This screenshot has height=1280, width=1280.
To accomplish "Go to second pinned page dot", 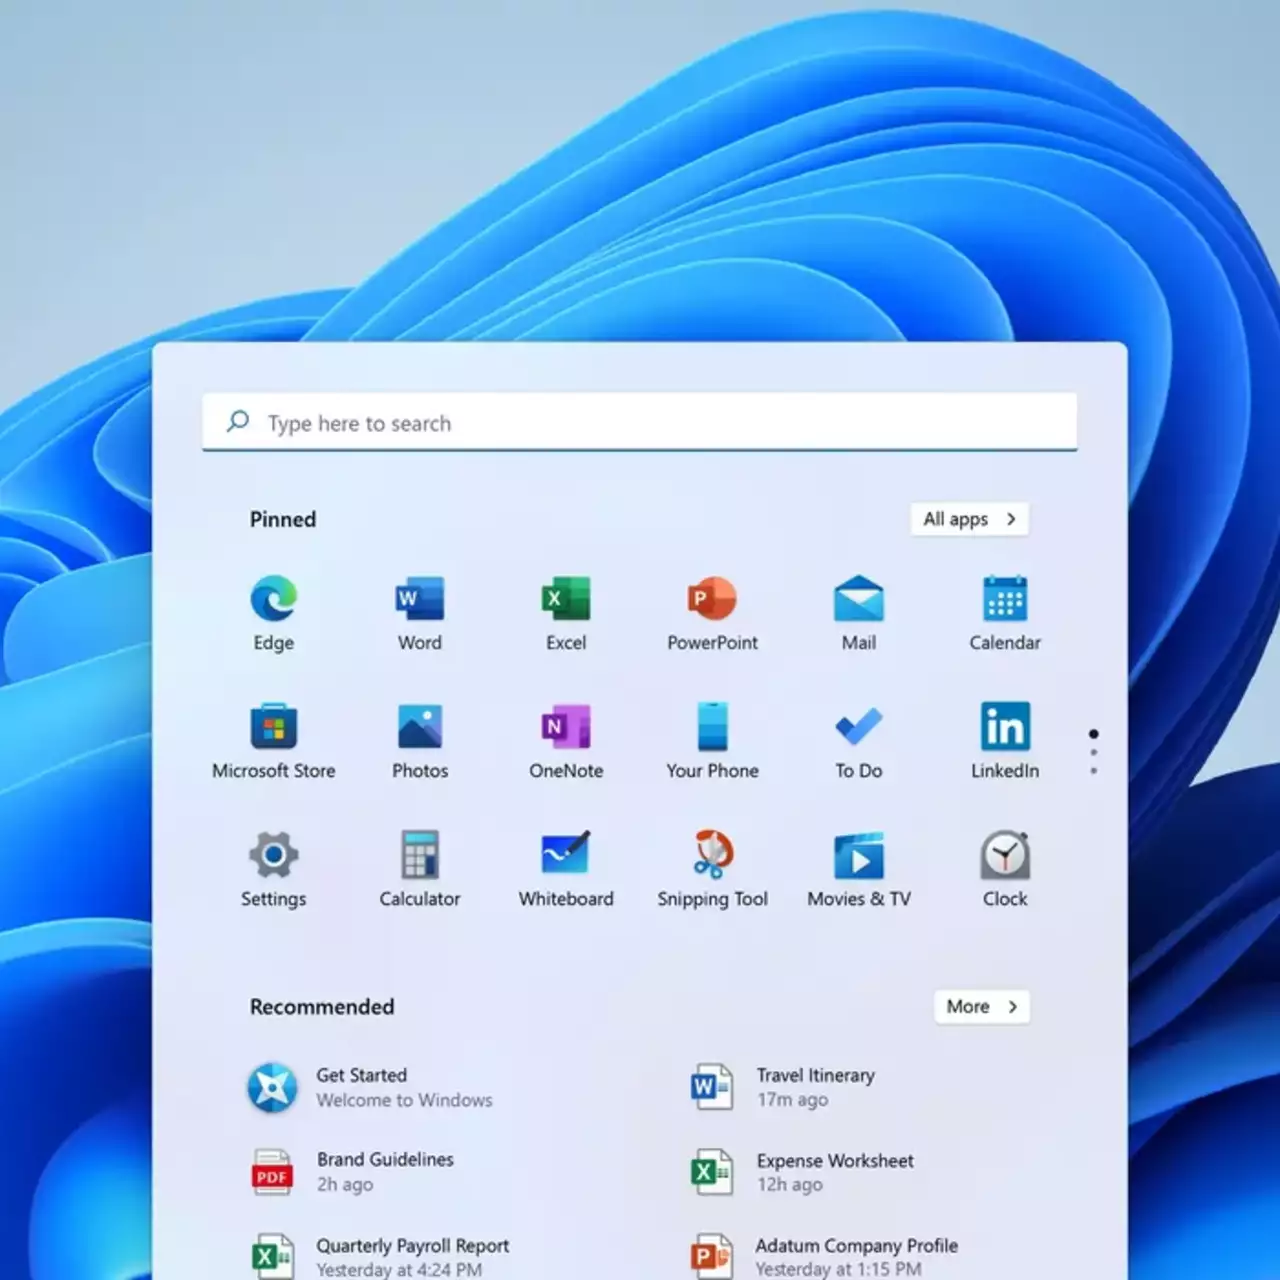I will point(1094,753).
